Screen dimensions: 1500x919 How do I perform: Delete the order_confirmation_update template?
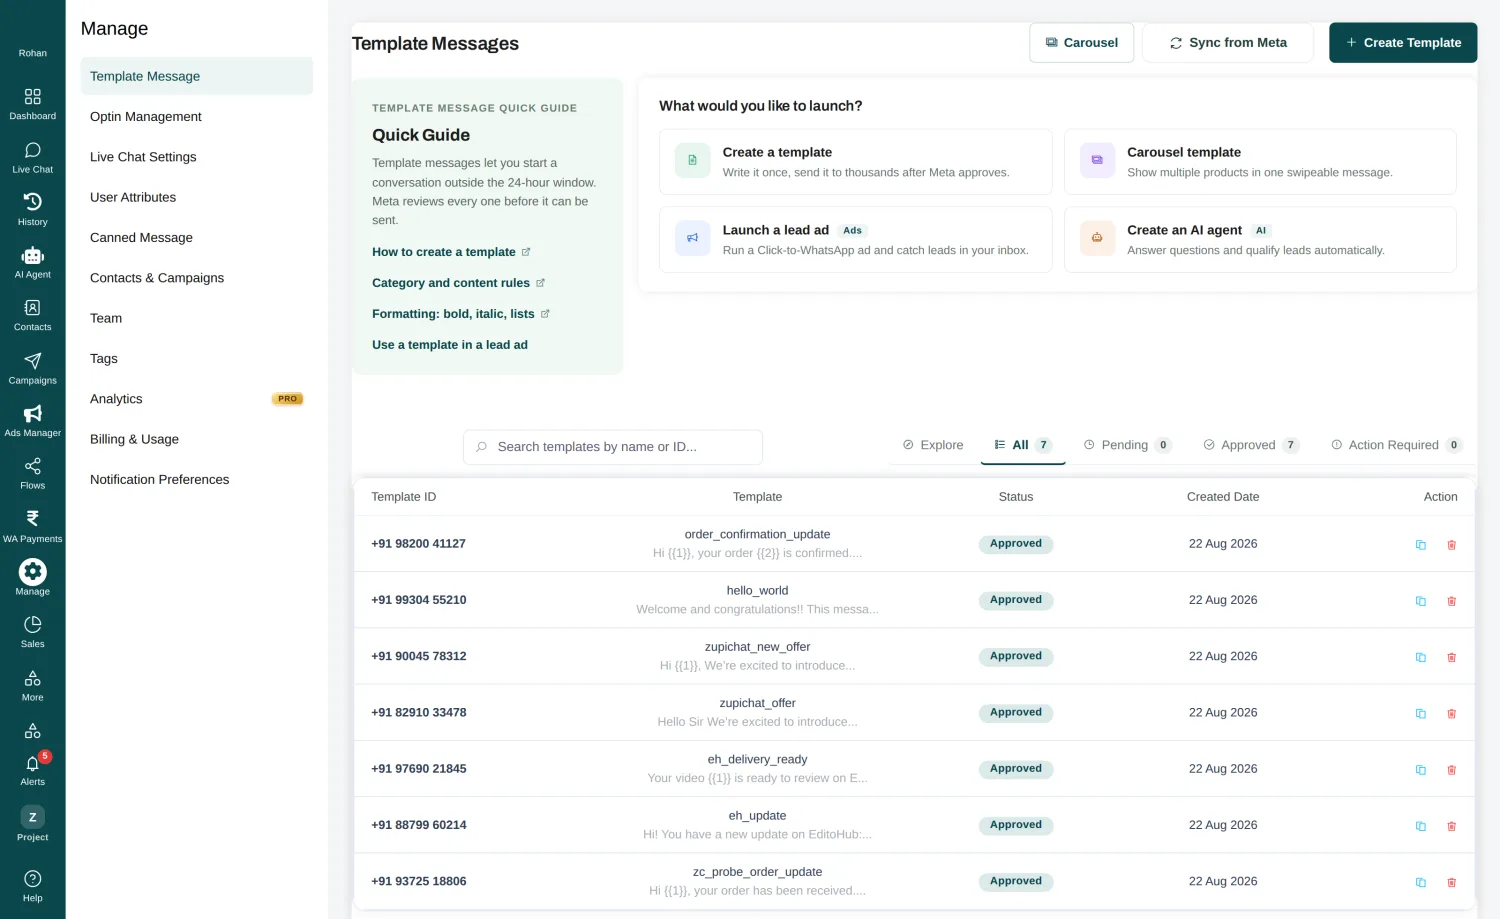pos(1451,545)
